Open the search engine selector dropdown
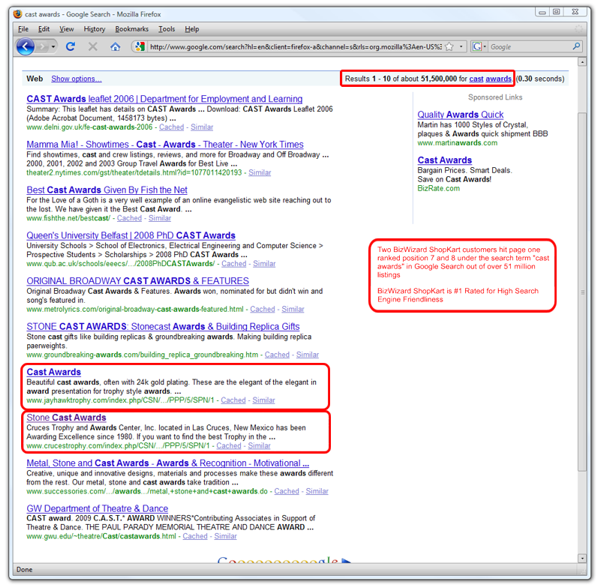This screenshot has height=585, width=600. [479, 47]
